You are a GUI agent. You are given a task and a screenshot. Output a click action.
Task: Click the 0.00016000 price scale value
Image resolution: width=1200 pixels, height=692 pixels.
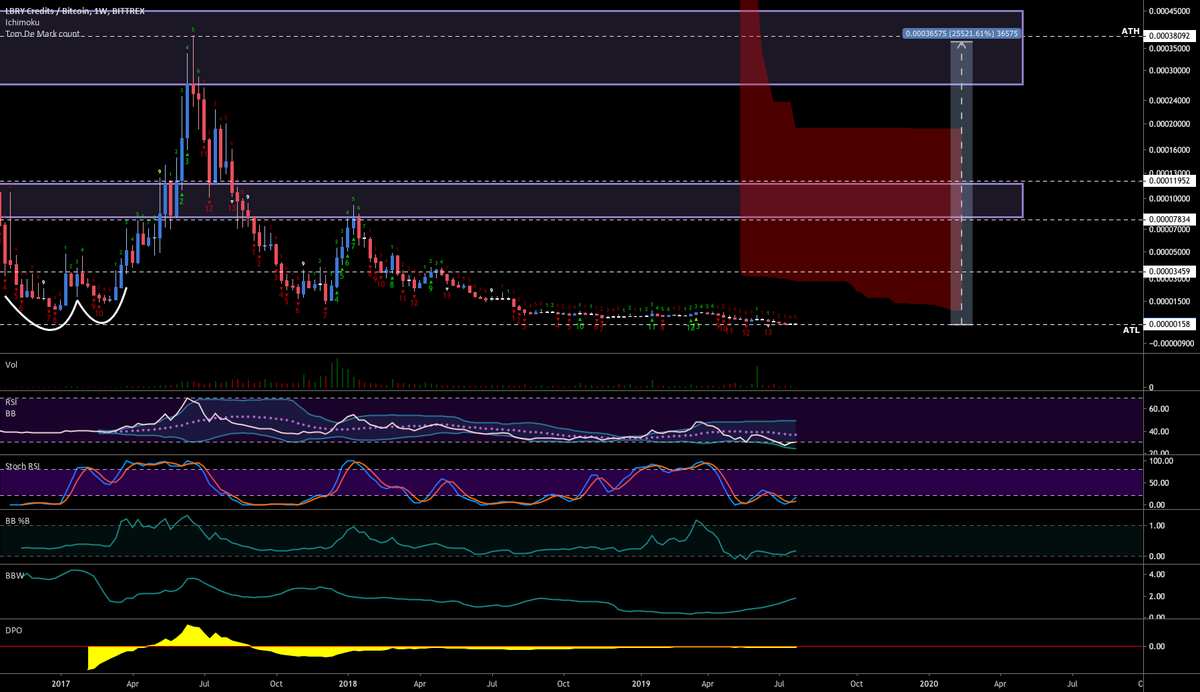click(x=1170, y=150)
